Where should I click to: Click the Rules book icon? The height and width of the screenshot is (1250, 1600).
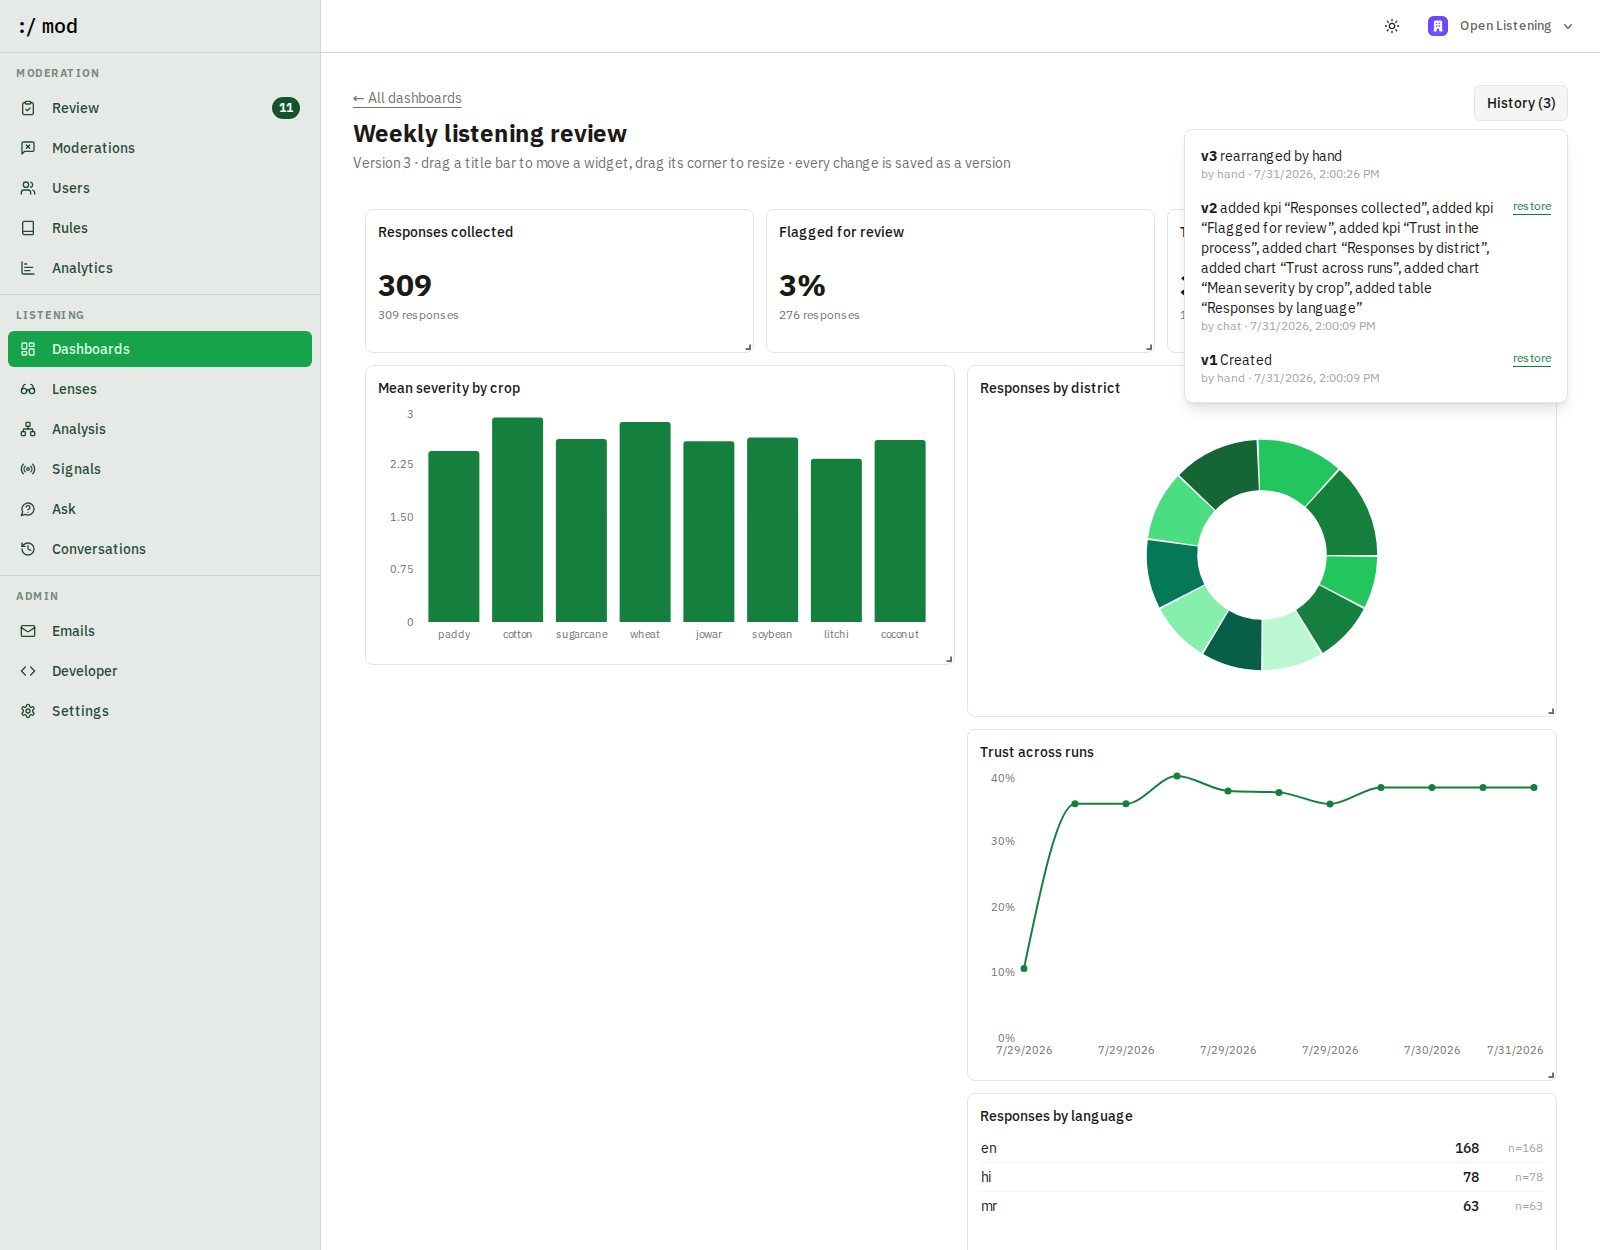pos(28,228)
